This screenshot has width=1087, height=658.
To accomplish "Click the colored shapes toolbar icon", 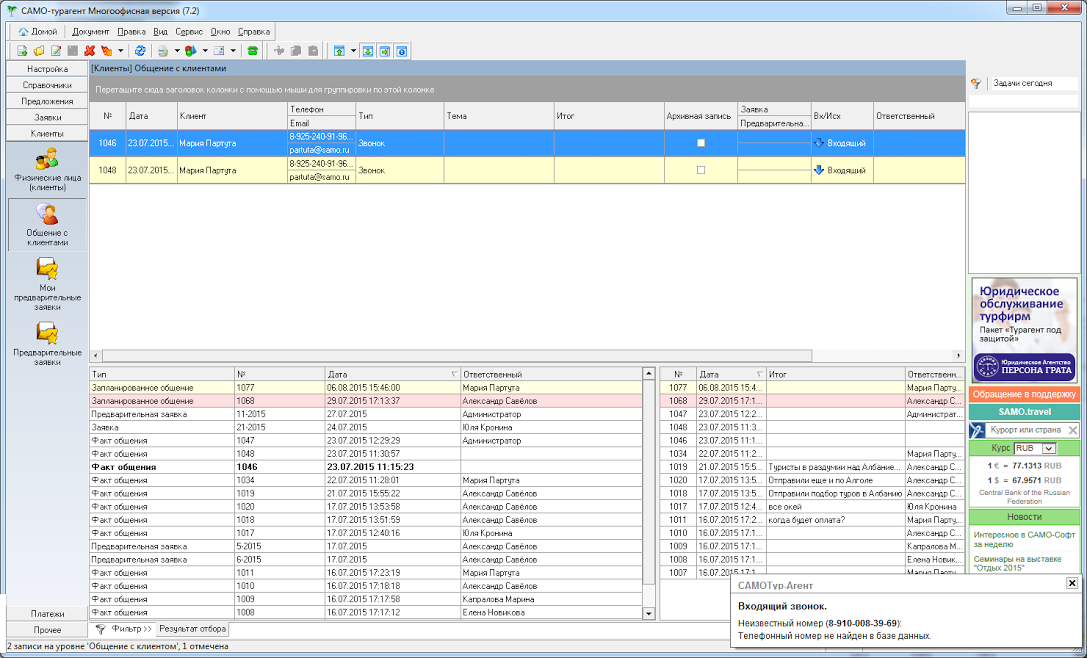I will click(x=191, y=51).
